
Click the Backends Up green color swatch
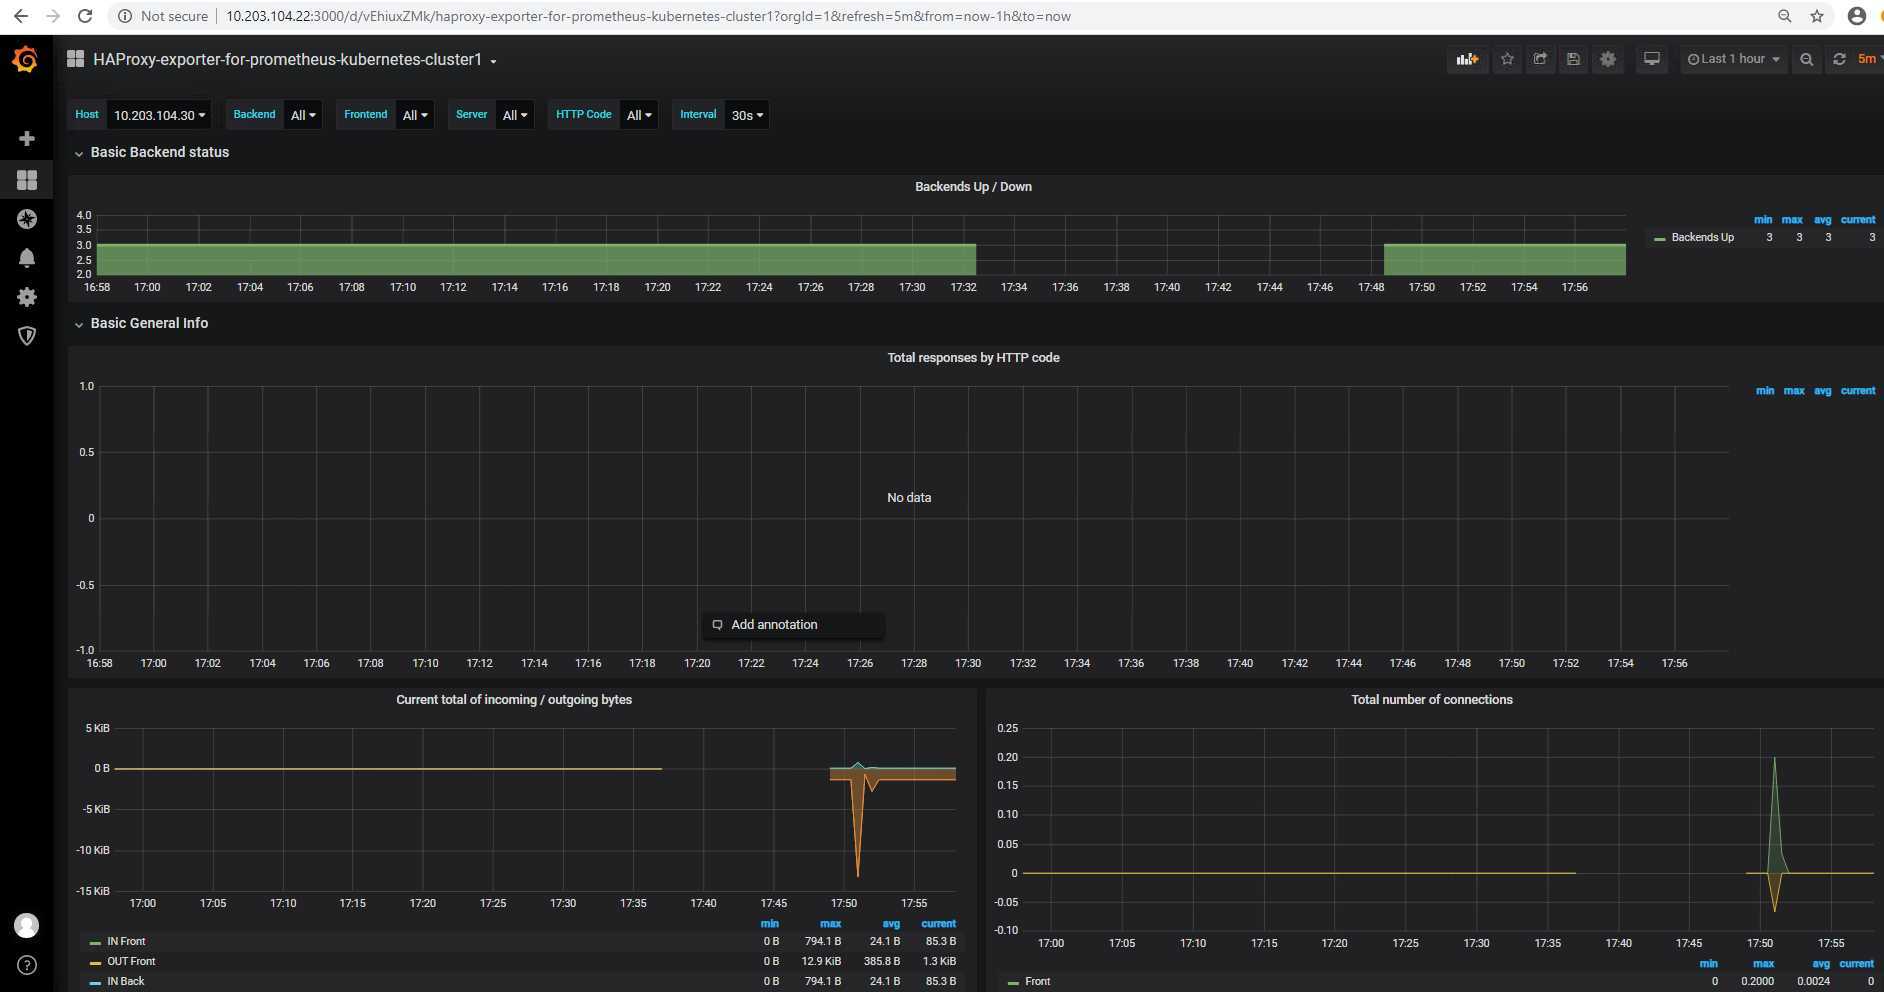pos(1660,239)
